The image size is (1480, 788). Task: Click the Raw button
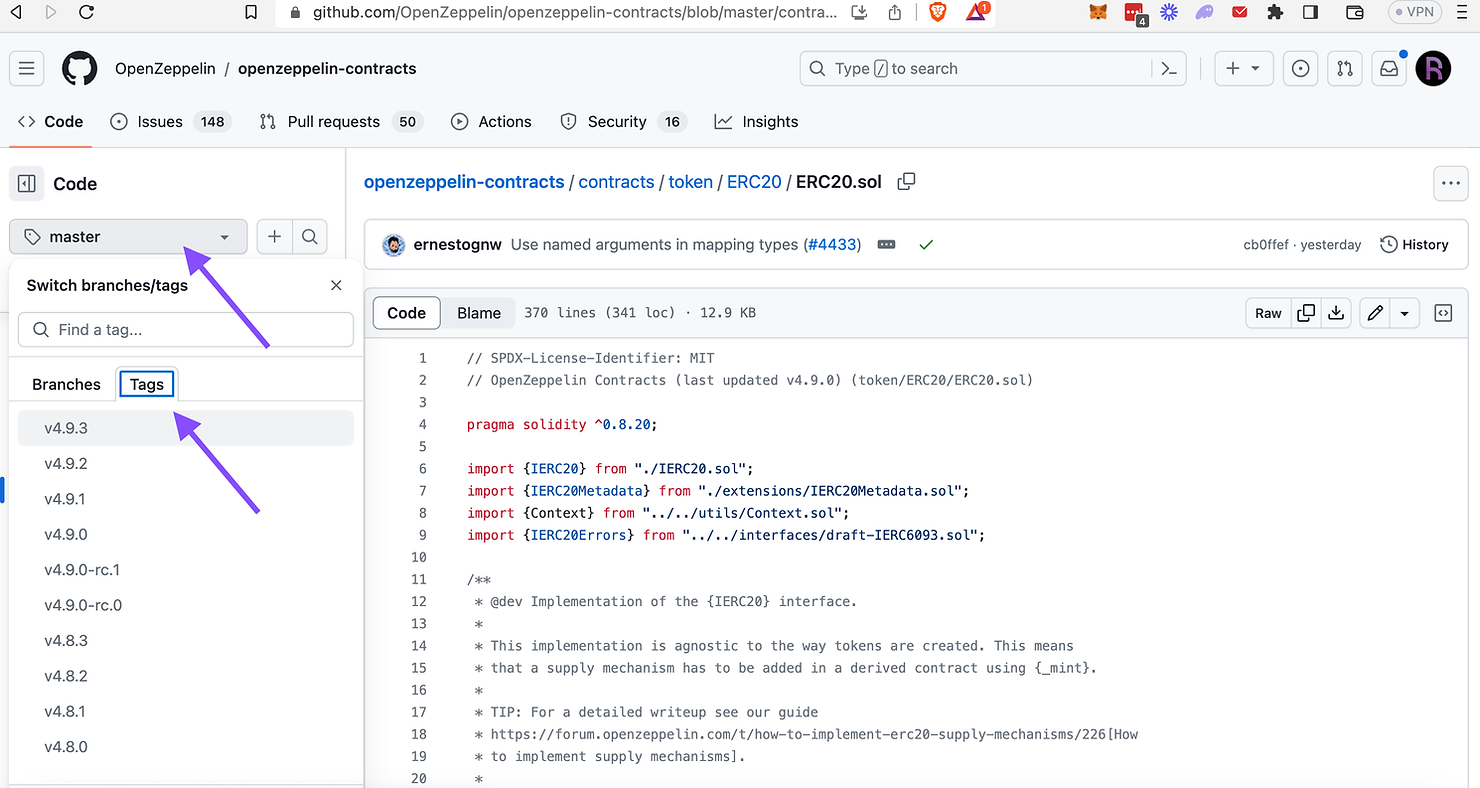[1268, 313]
